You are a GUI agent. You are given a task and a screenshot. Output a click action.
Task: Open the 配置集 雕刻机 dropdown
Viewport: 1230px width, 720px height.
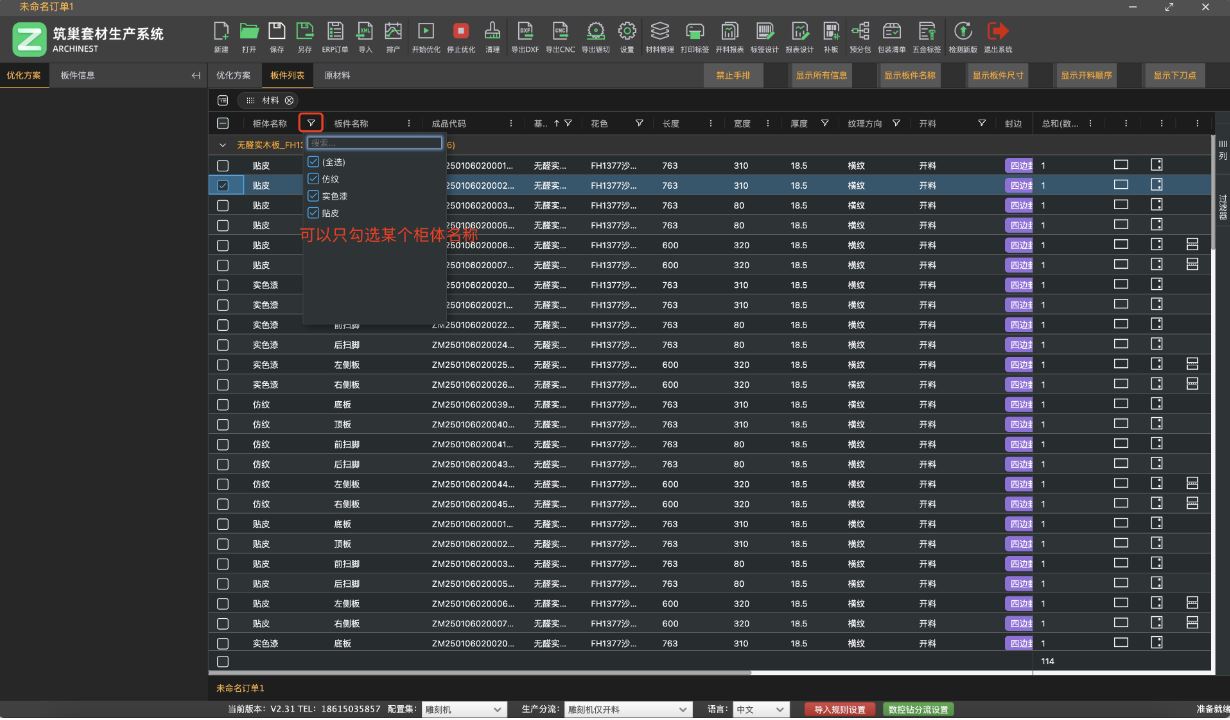click(x=464, y=709)
